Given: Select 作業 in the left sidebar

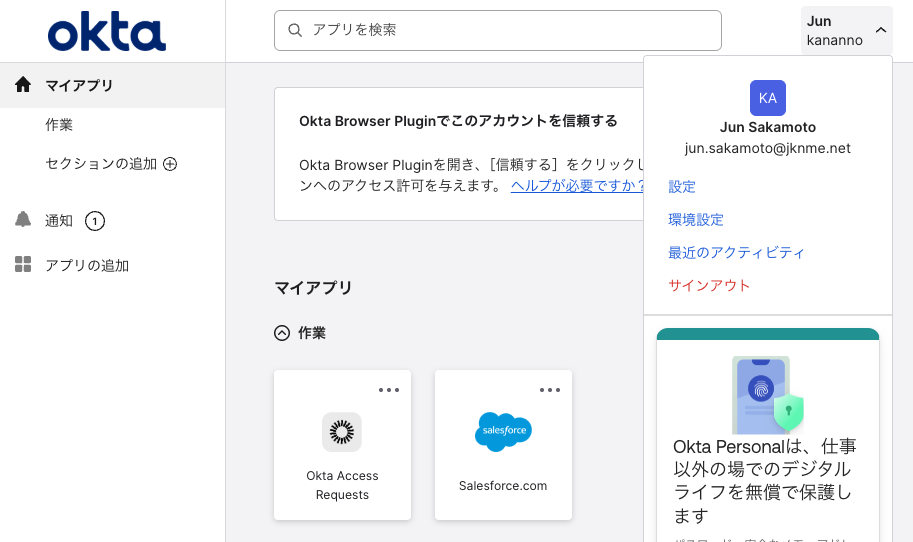Looking at the screenshot, I should 59,125.
